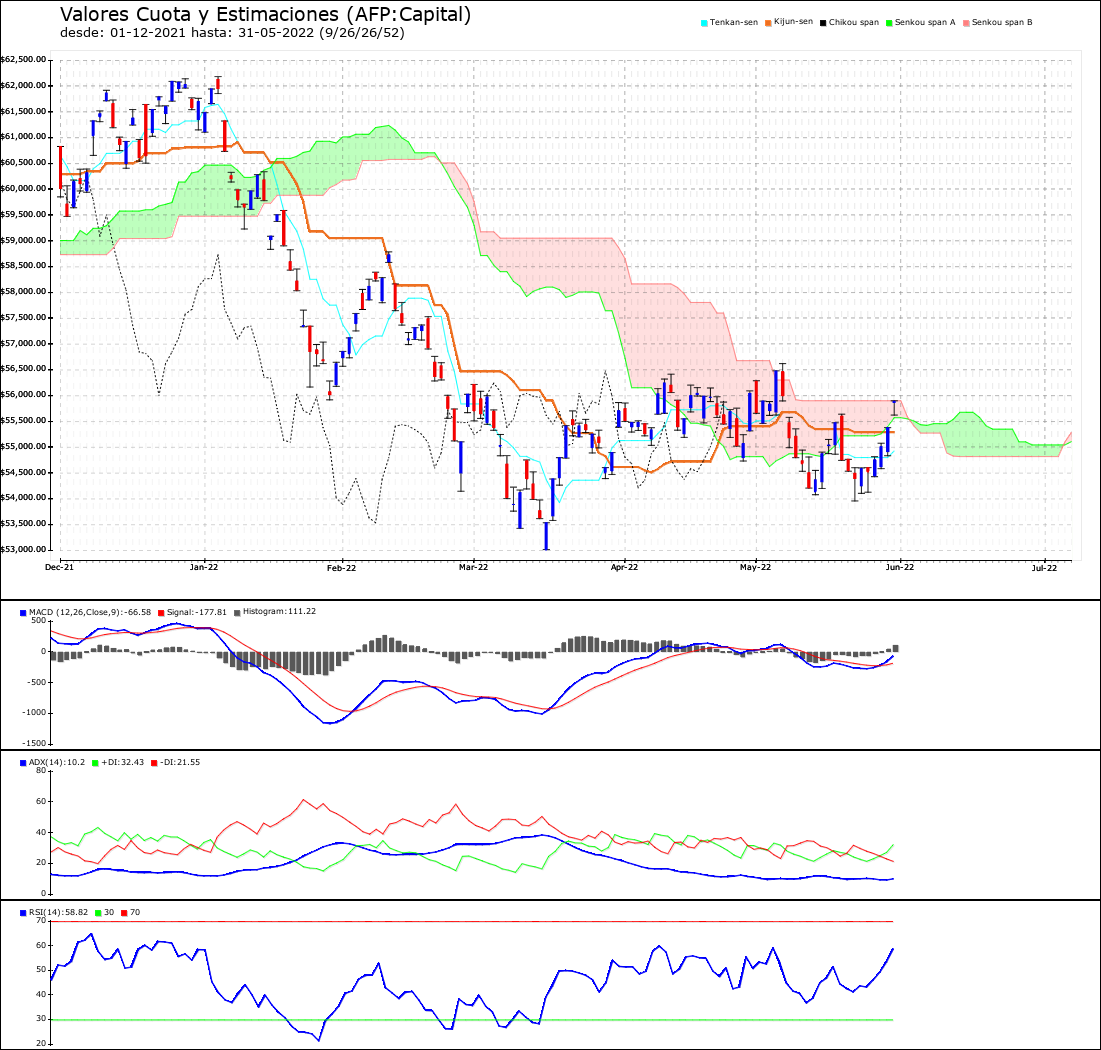Viewport: 1101px width, 1050px height.
Task: Click the Tenkan-sen legend label
Action: pos(734,22)
